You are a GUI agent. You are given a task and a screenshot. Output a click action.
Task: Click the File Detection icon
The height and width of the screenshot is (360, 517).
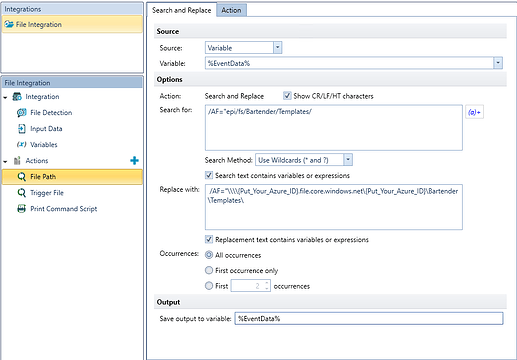22,113
